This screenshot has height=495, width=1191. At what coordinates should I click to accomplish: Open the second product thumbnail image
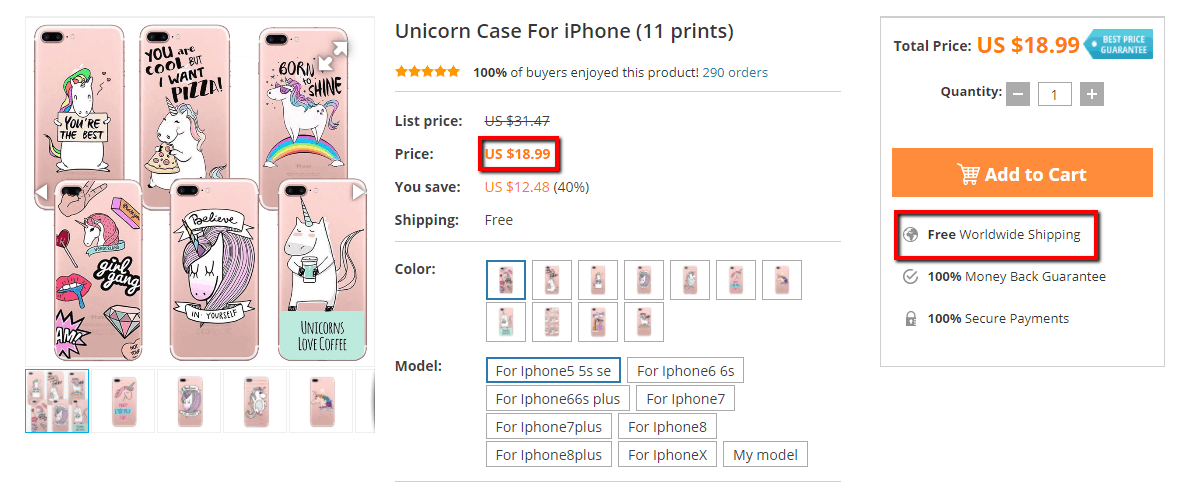[122, 401]
